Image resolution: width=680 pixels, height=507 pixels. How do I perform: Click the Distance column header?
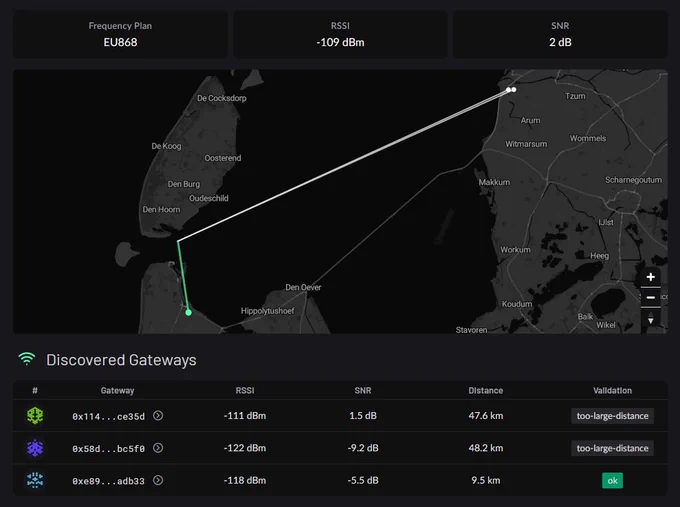coord(486,390)
